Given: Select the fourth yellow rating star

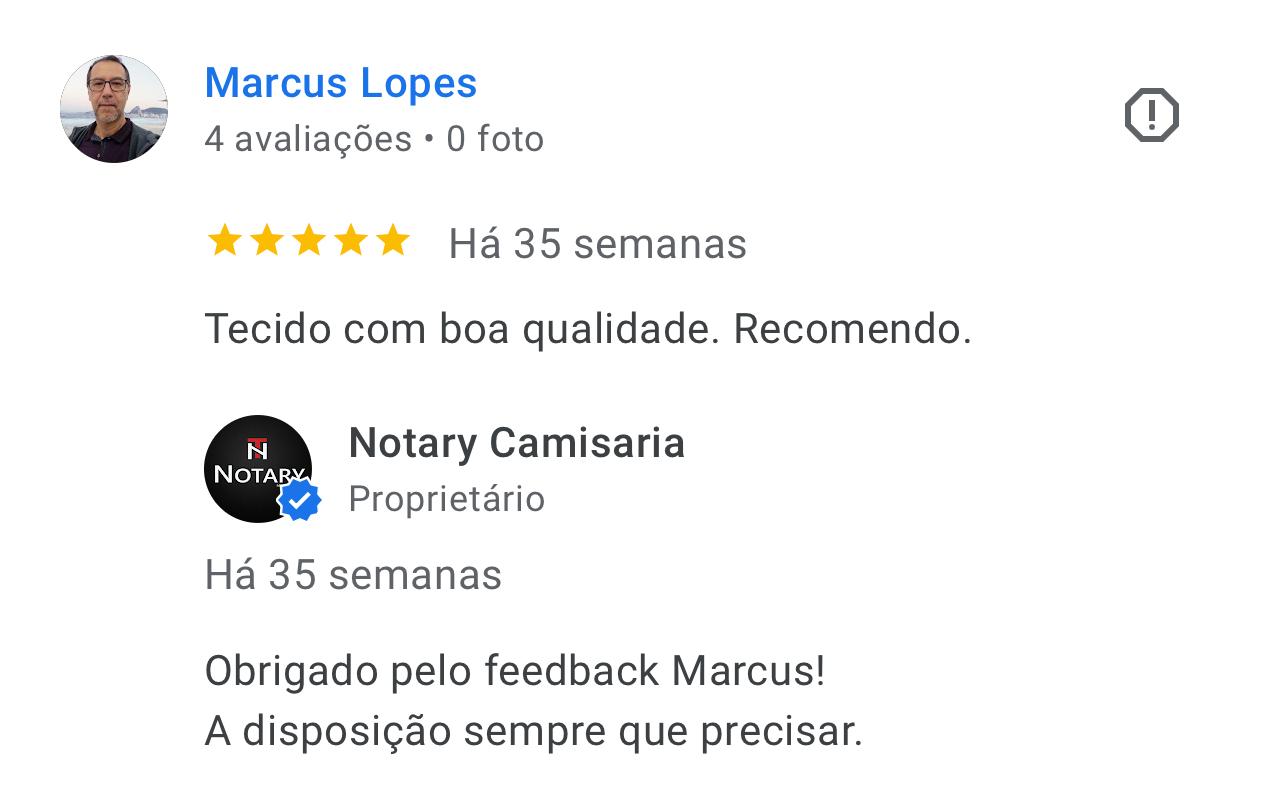Looking at the screenshot, I should tap(350, 241).
